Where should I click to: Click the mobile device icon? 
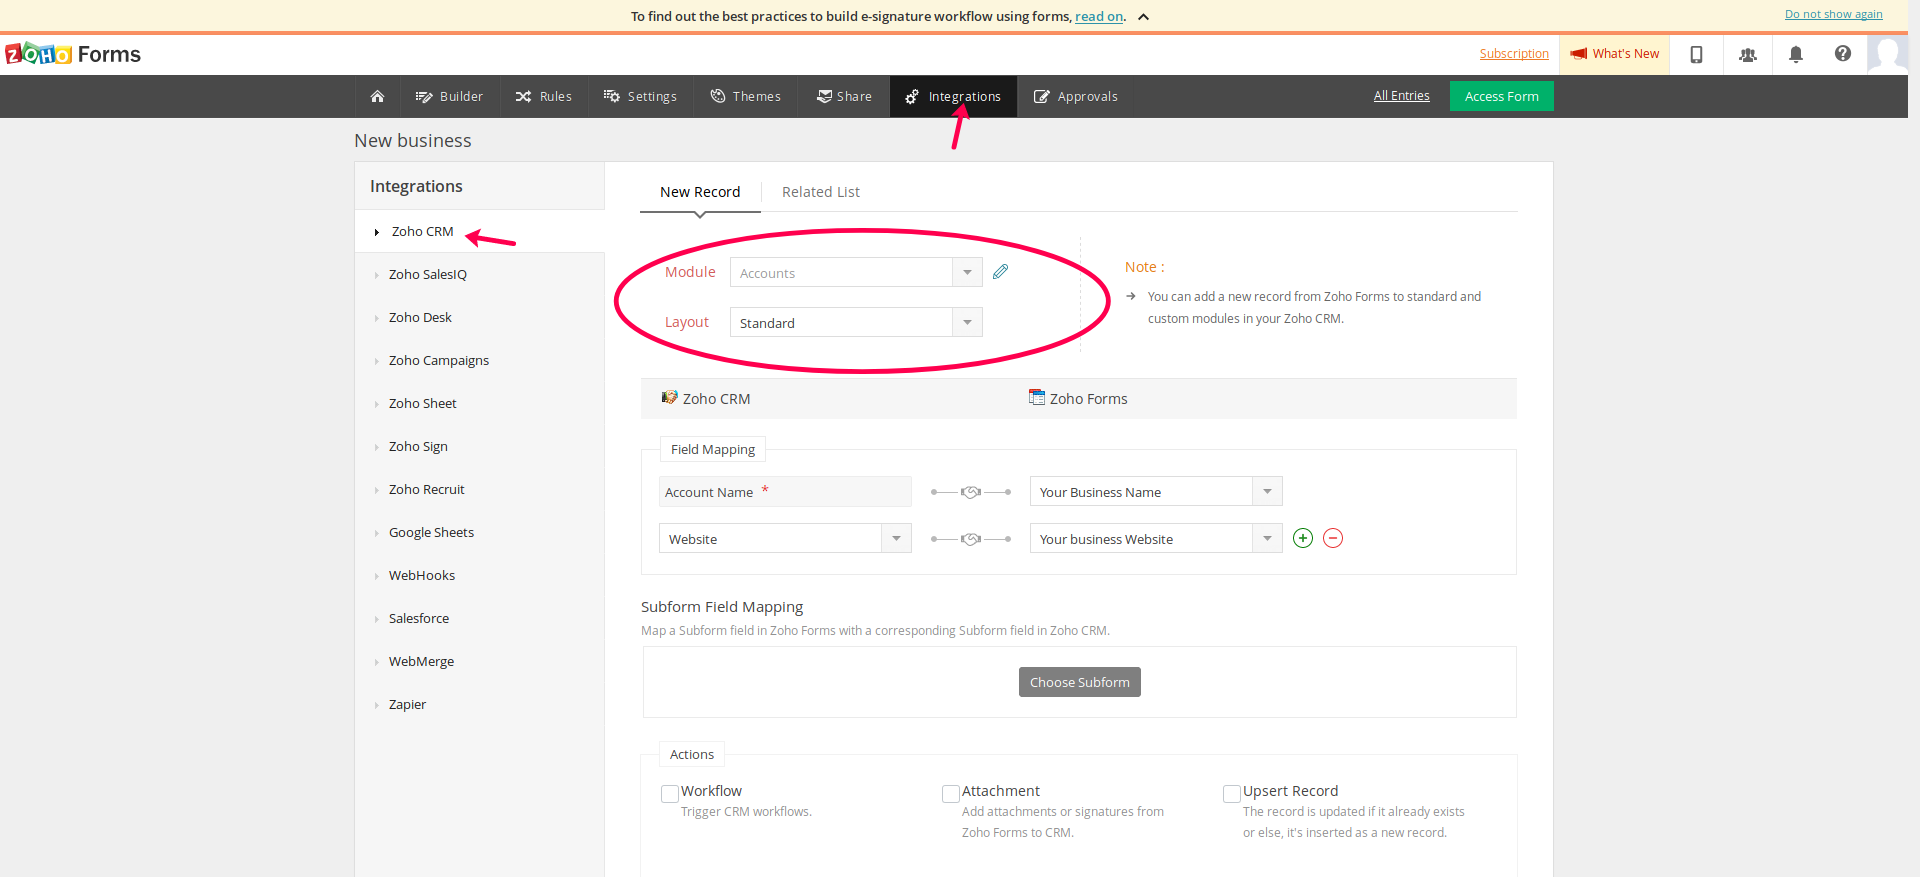pyautogui.click(x=1696, y=54)
